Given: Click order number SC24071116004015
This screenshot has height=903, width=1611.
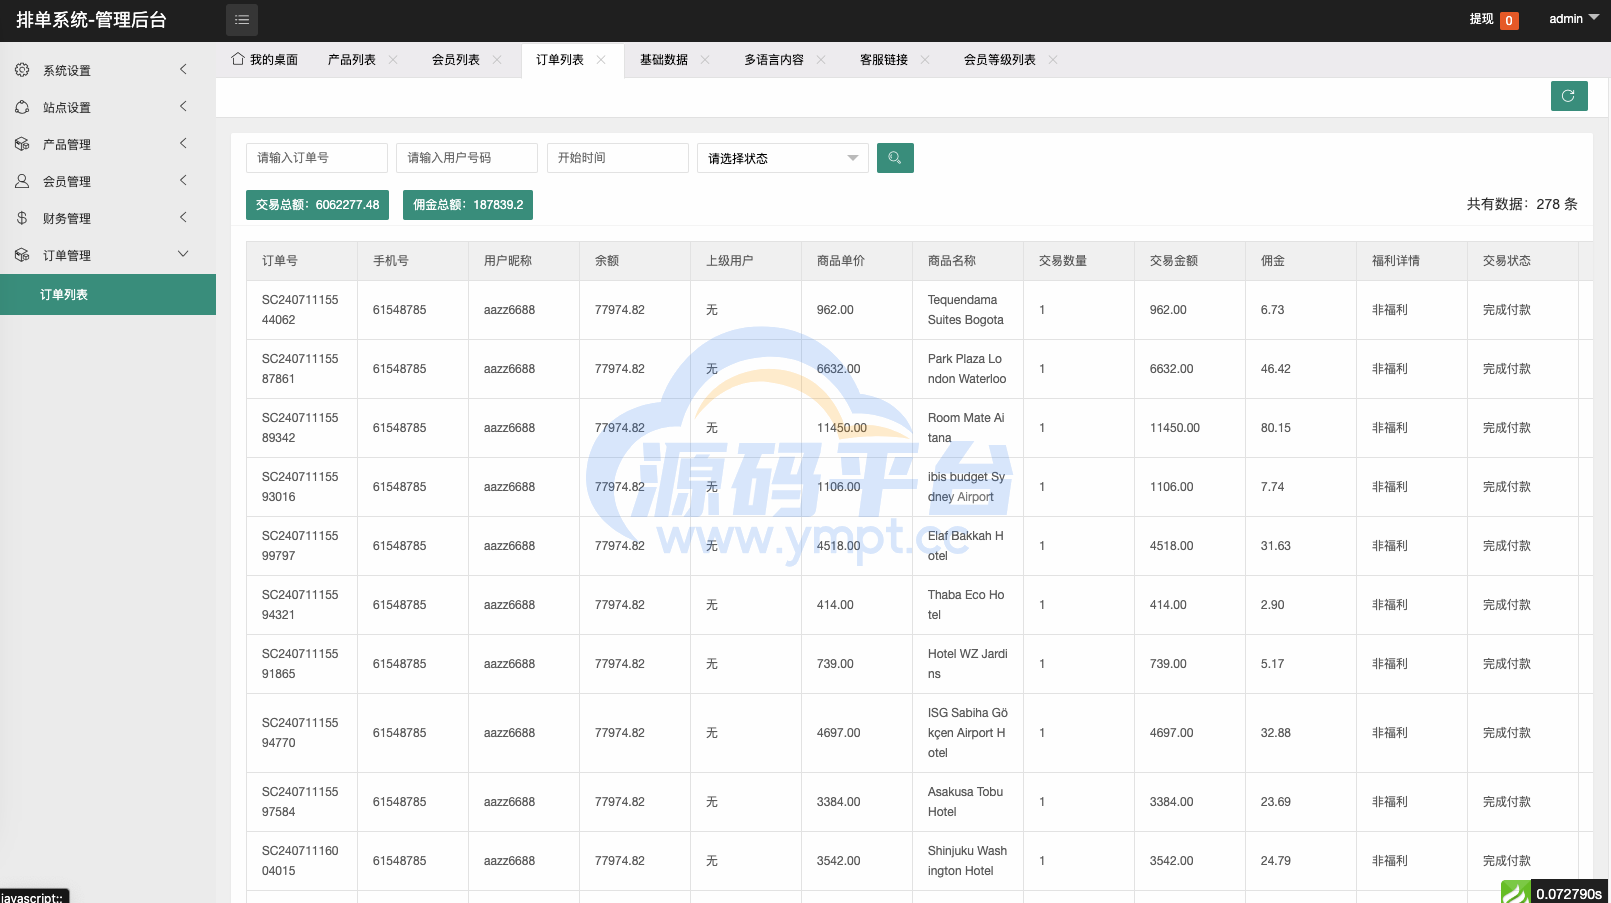Looking at the screenshot, I should tap(300, 861).
